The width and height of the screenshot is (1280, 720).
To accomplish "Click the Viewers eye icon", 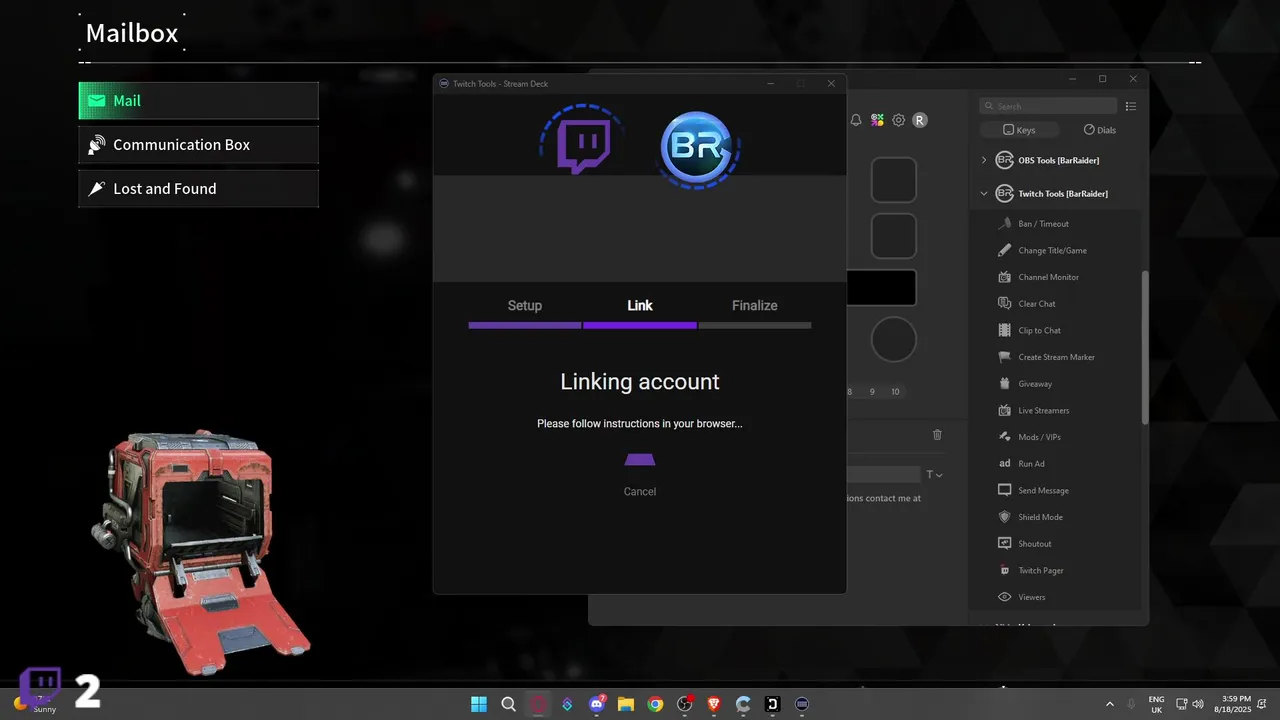I will 1005,597.
